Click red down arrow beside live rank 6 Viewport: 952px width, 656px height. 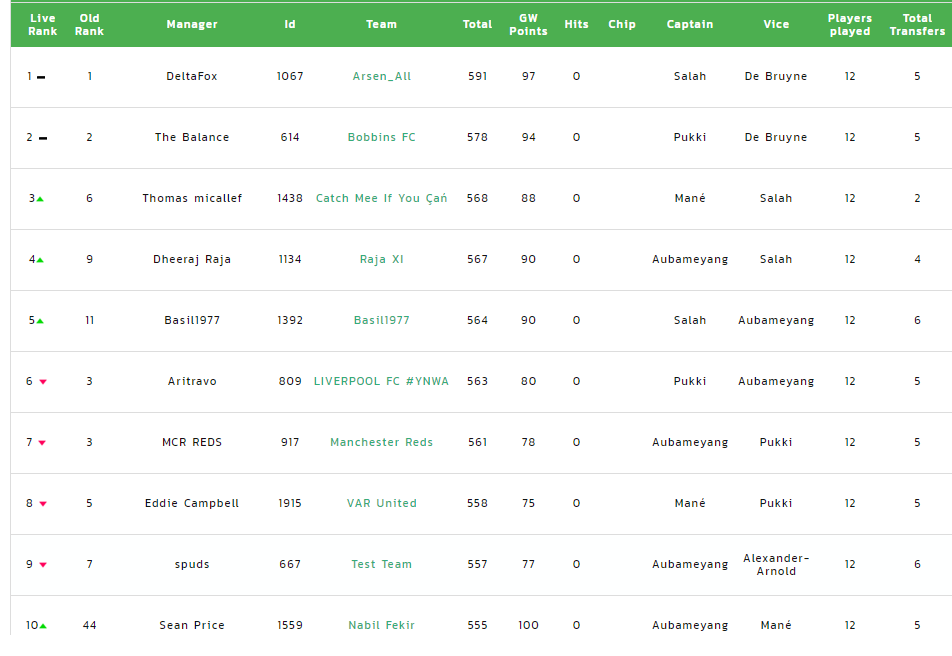coord(43,382)
